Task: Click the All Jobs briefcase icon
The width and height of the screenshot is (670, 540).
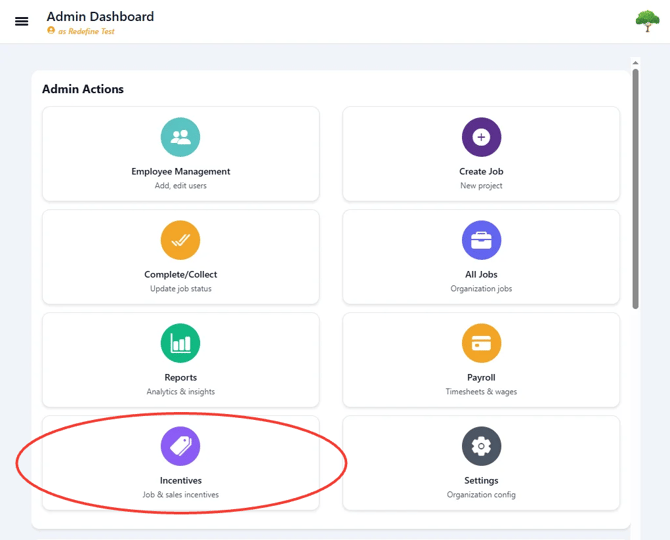Action: [481, 240]
